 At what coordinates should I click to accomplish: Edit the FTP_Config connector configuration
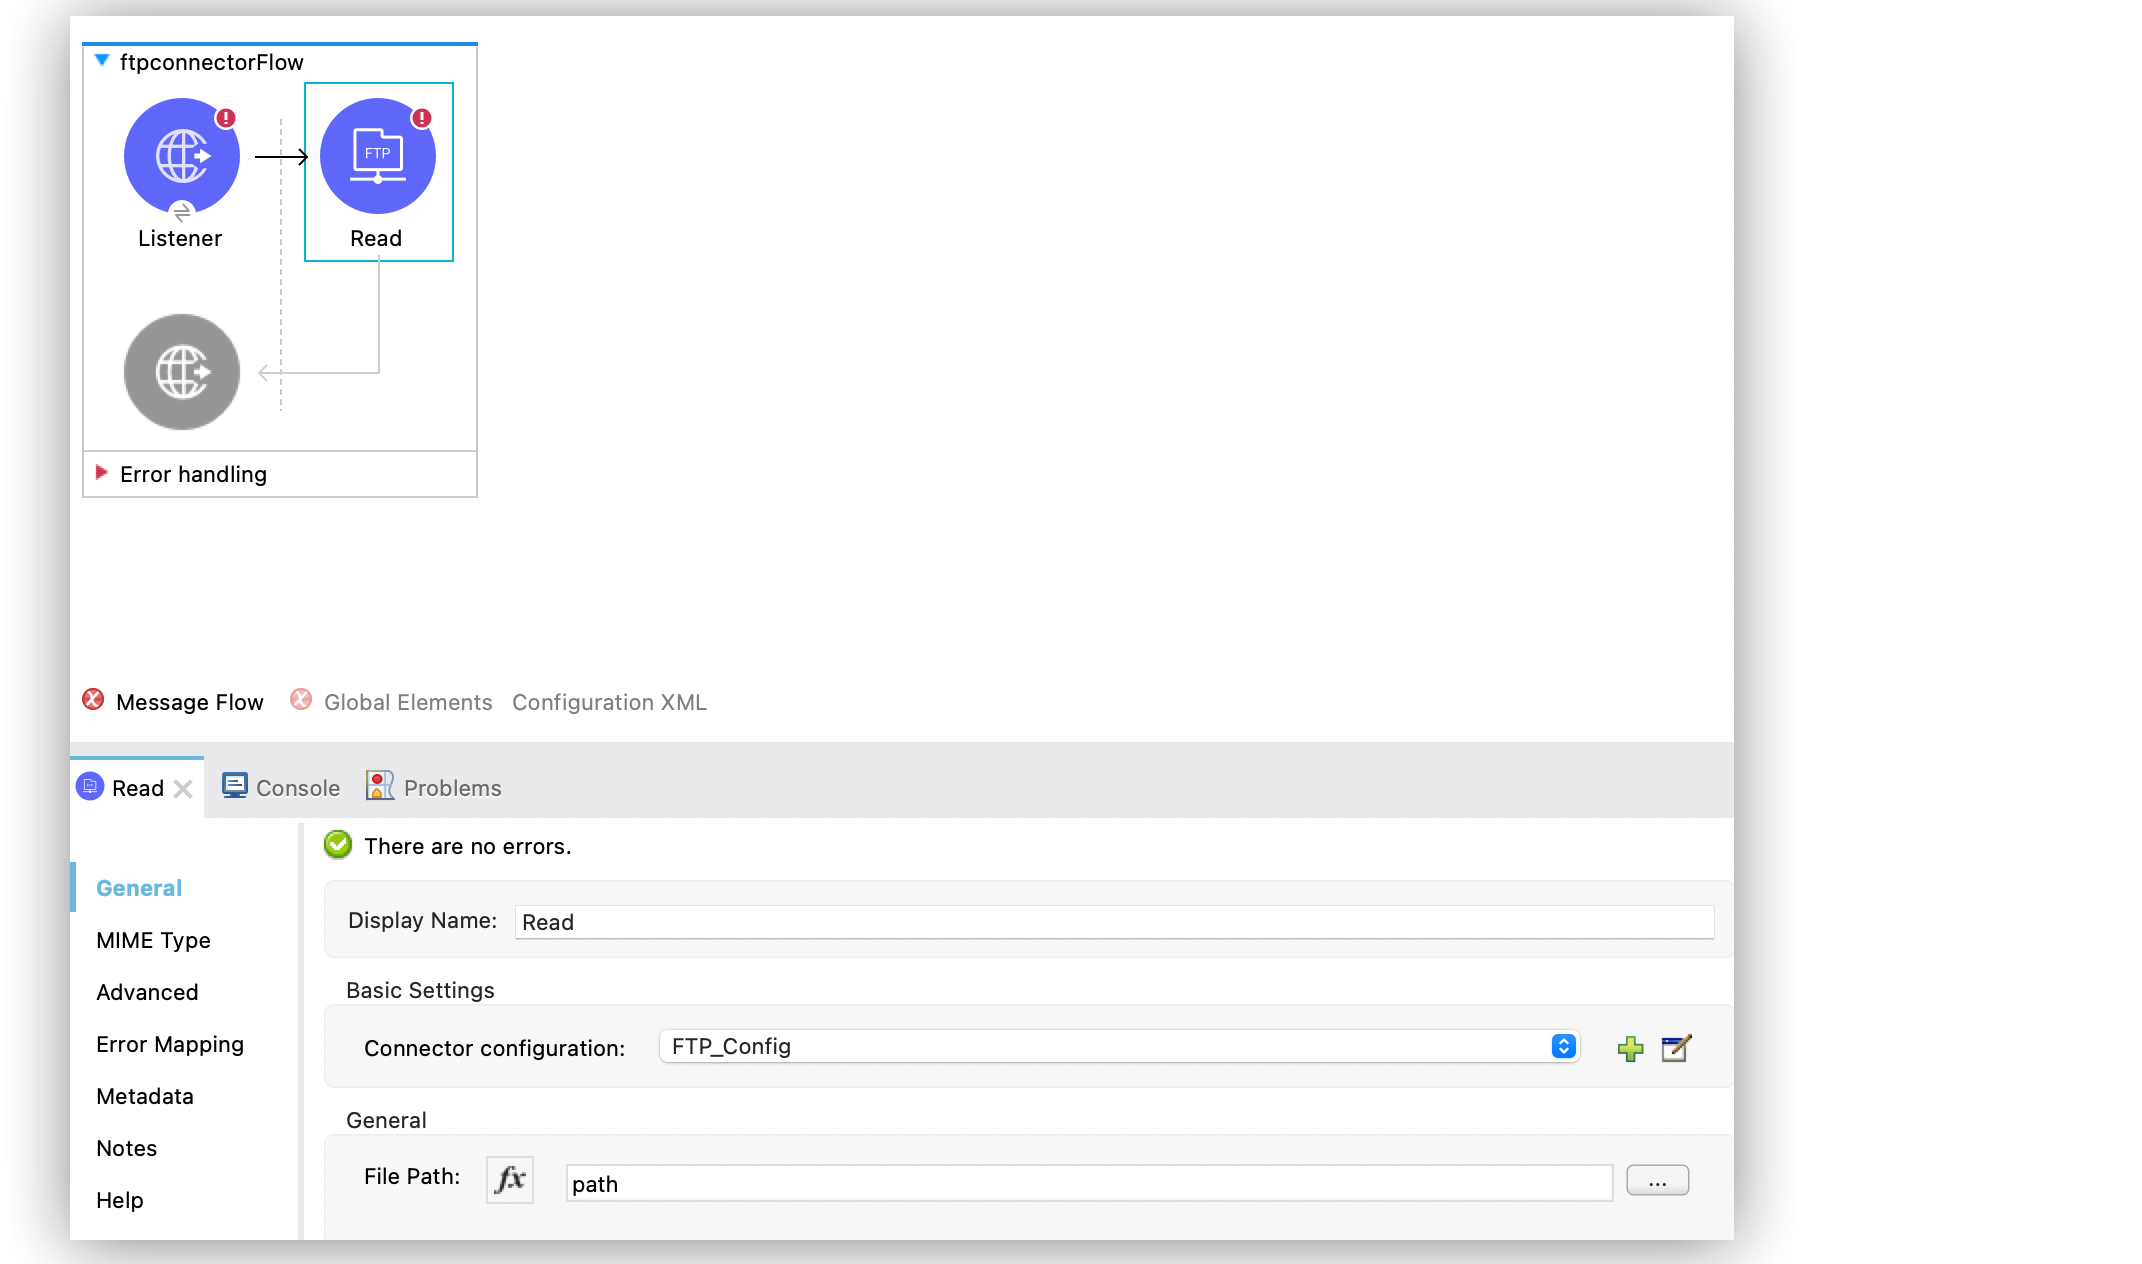[1676, 1048]
